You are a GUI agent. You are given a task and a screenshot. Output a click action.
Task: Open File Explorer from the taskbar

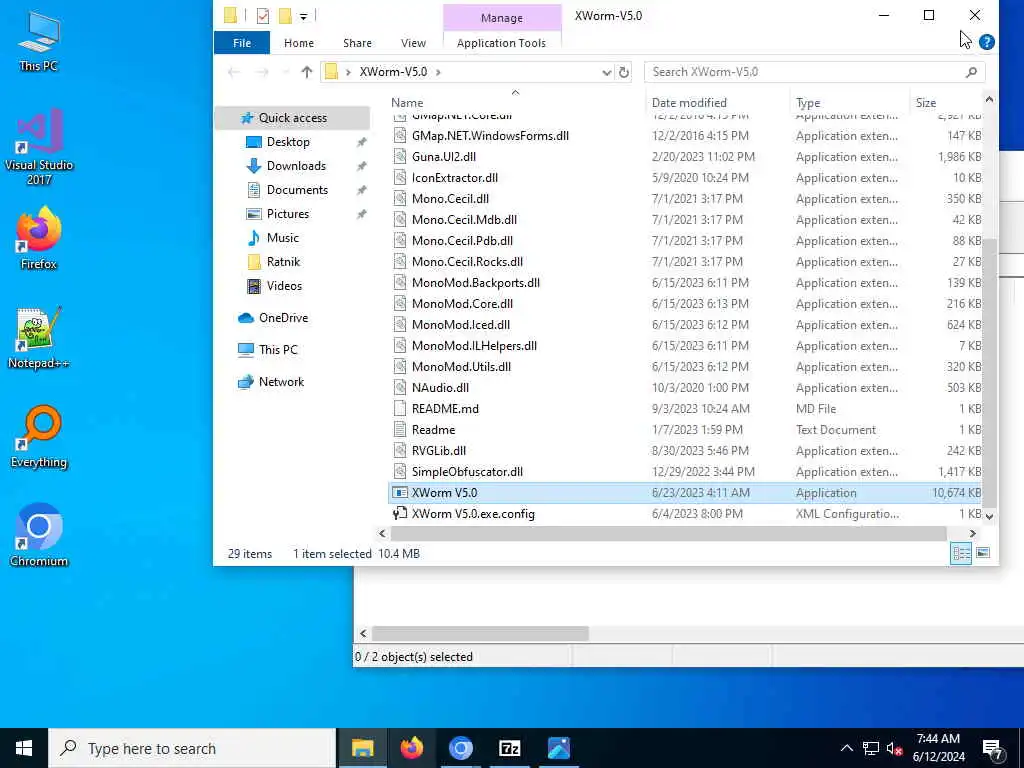point(362,748)
